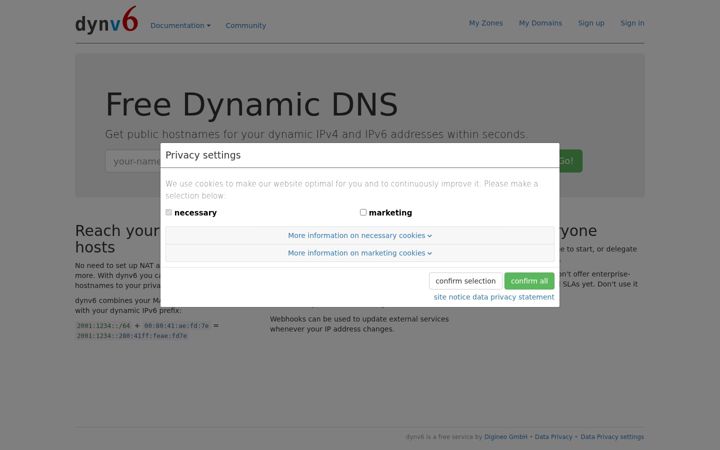
Task: Click the Free Dynamic DNS heading
Action: point(252,105)
